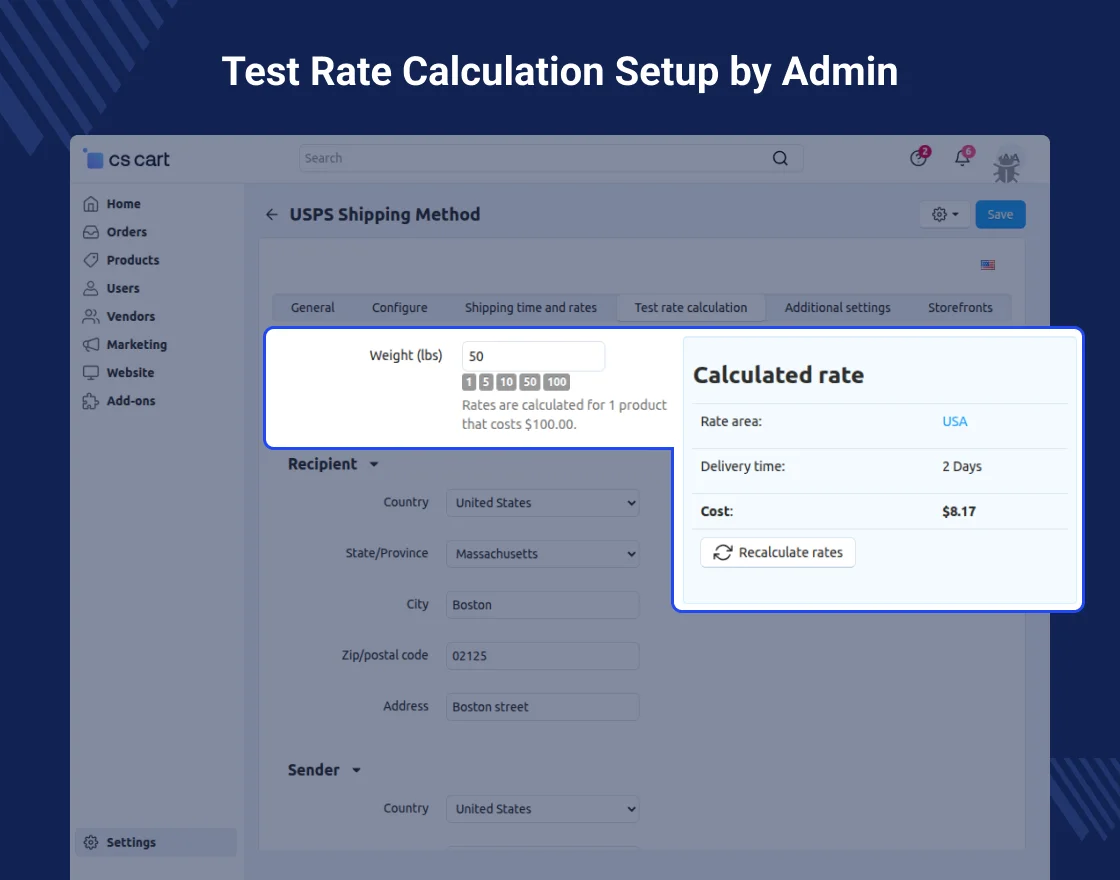
Task: Click the back arrow beside USPS Shipping Method
Action: [x=272, y=215]
